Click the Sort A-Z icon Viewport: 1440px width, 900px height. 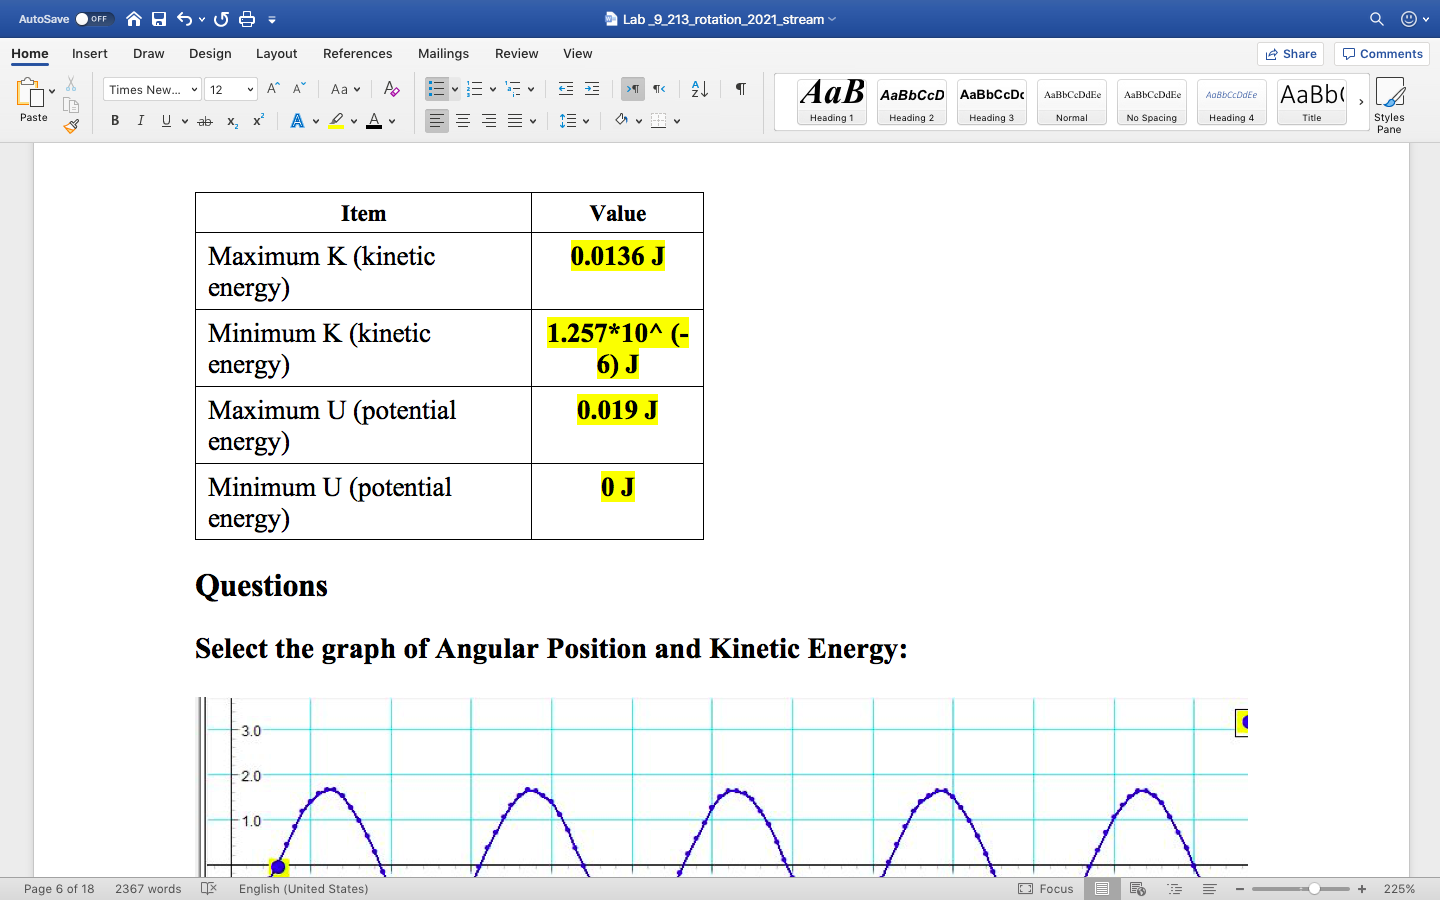(700, 89)
